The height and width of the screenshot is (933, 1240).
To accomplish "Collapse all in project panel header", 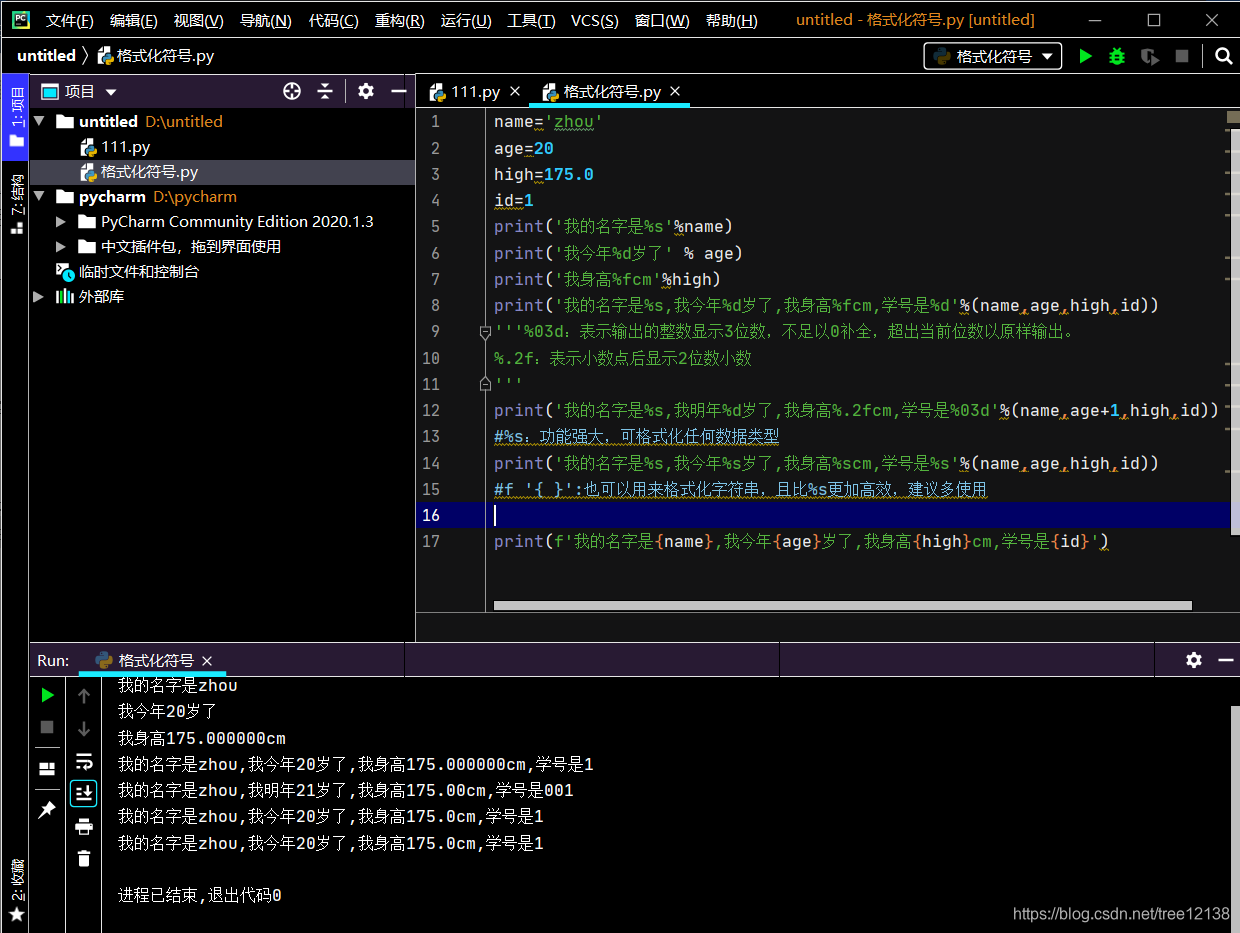I will pos(325,91).
